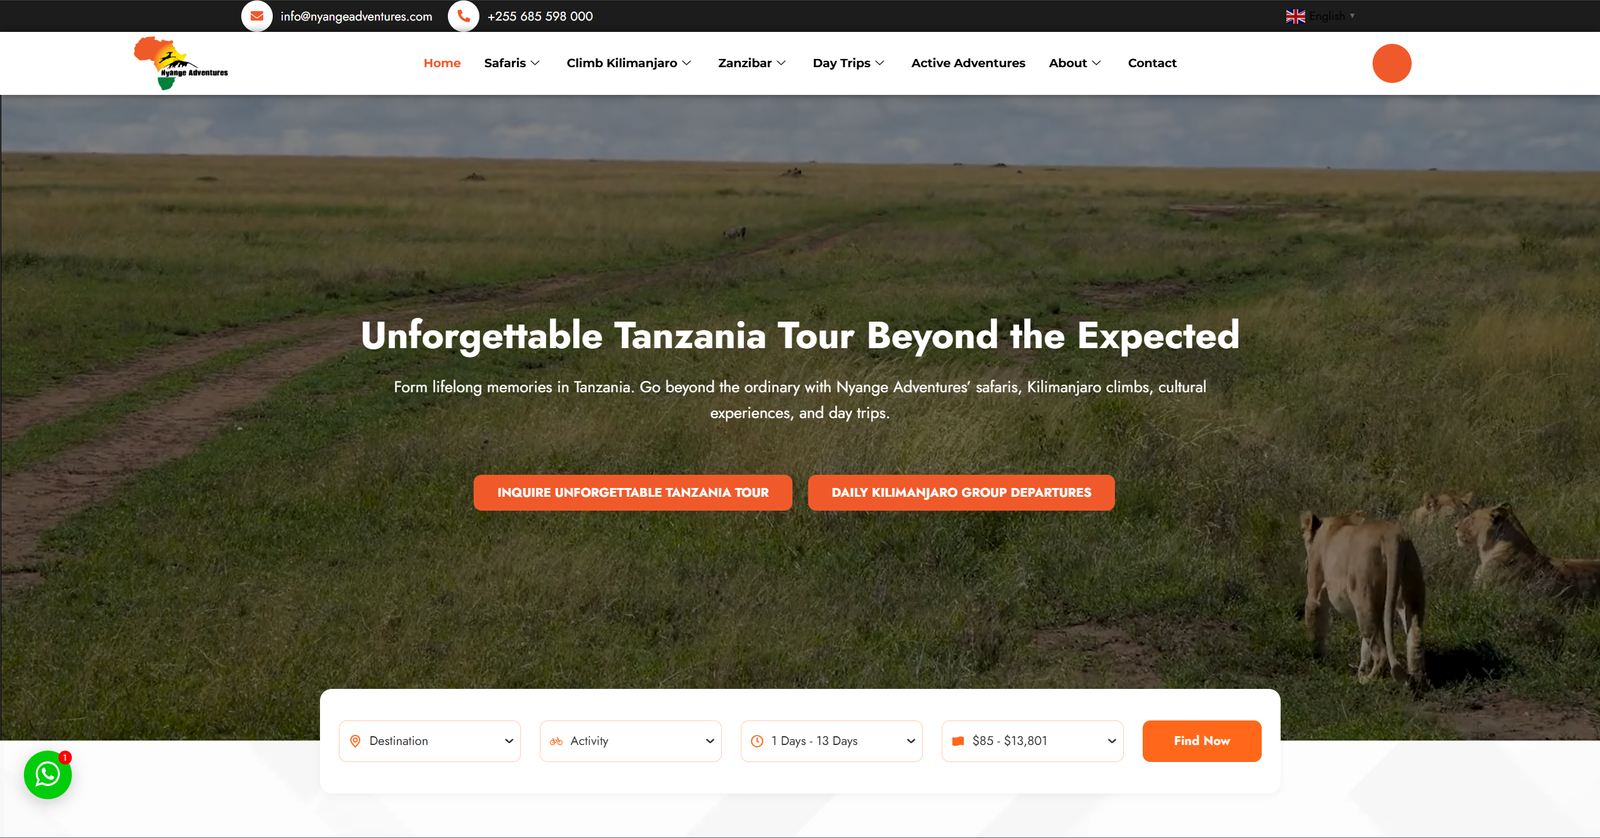The height and width of the screenshot is (838, 1600).
Task: Click the email envelope icon
Action: coord(257,16)
